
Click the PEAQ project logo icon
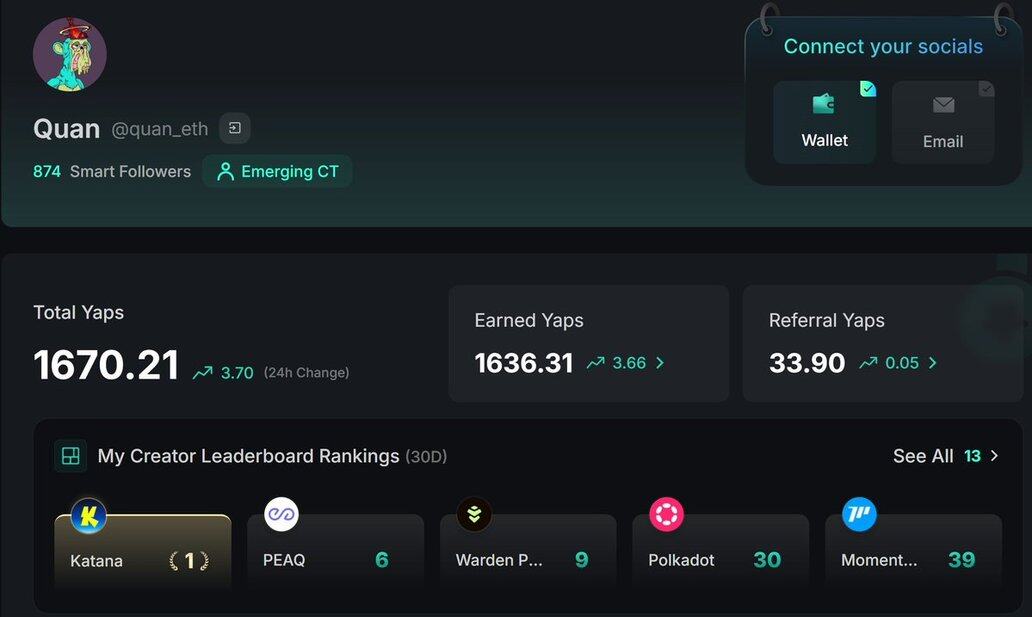pos(281,515)
